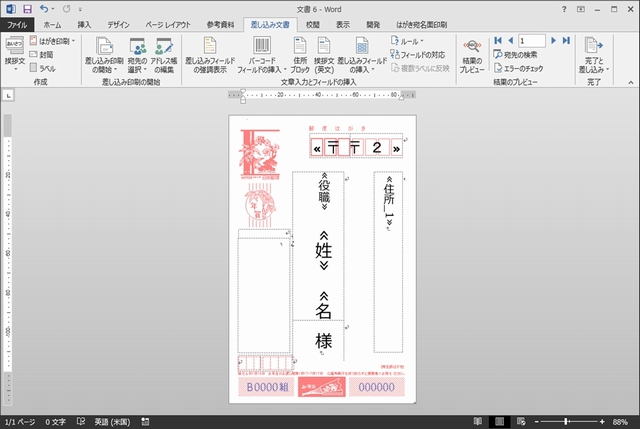Viewport: 640px width, 429px height.
Task: Click the 様 honorific text
Action: (323, 341)
